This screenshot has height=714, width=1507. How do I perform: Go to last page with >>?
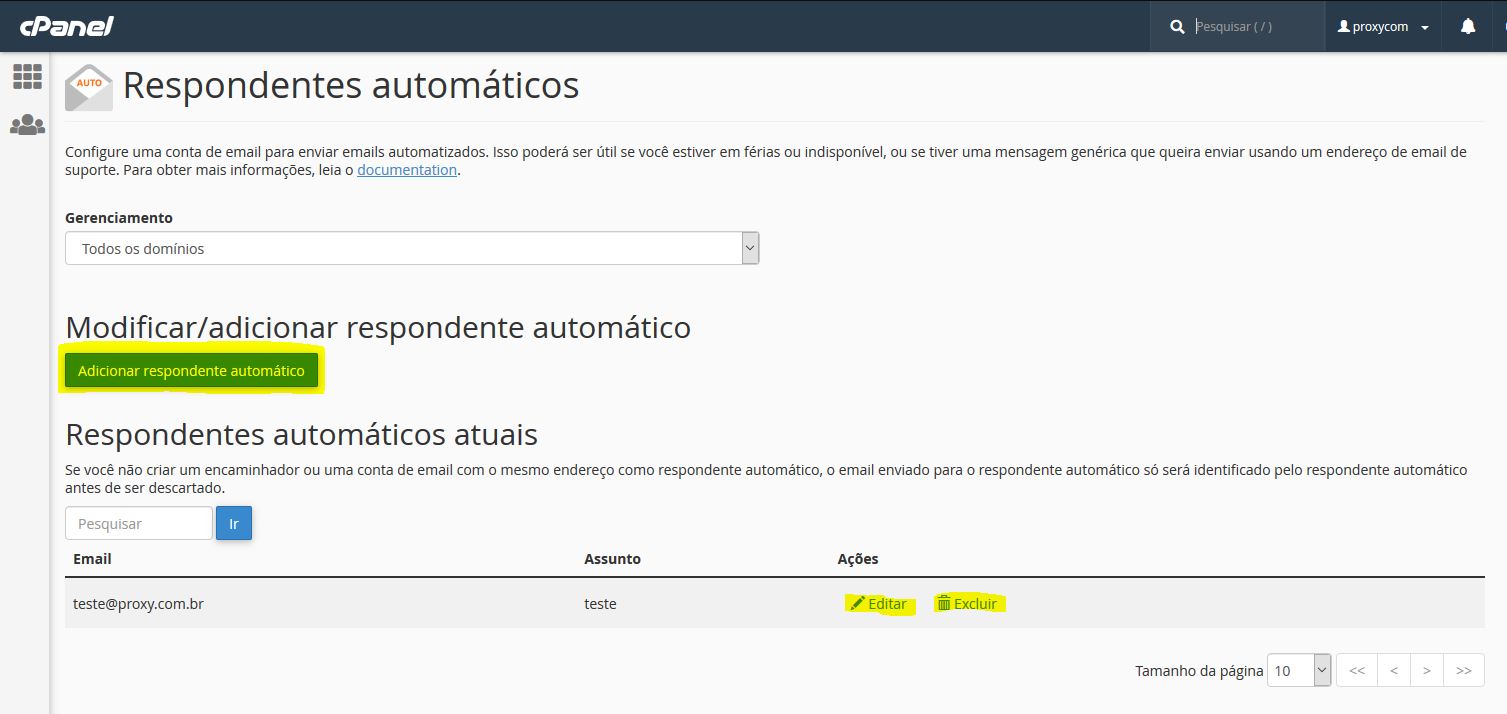point(1464,670)
